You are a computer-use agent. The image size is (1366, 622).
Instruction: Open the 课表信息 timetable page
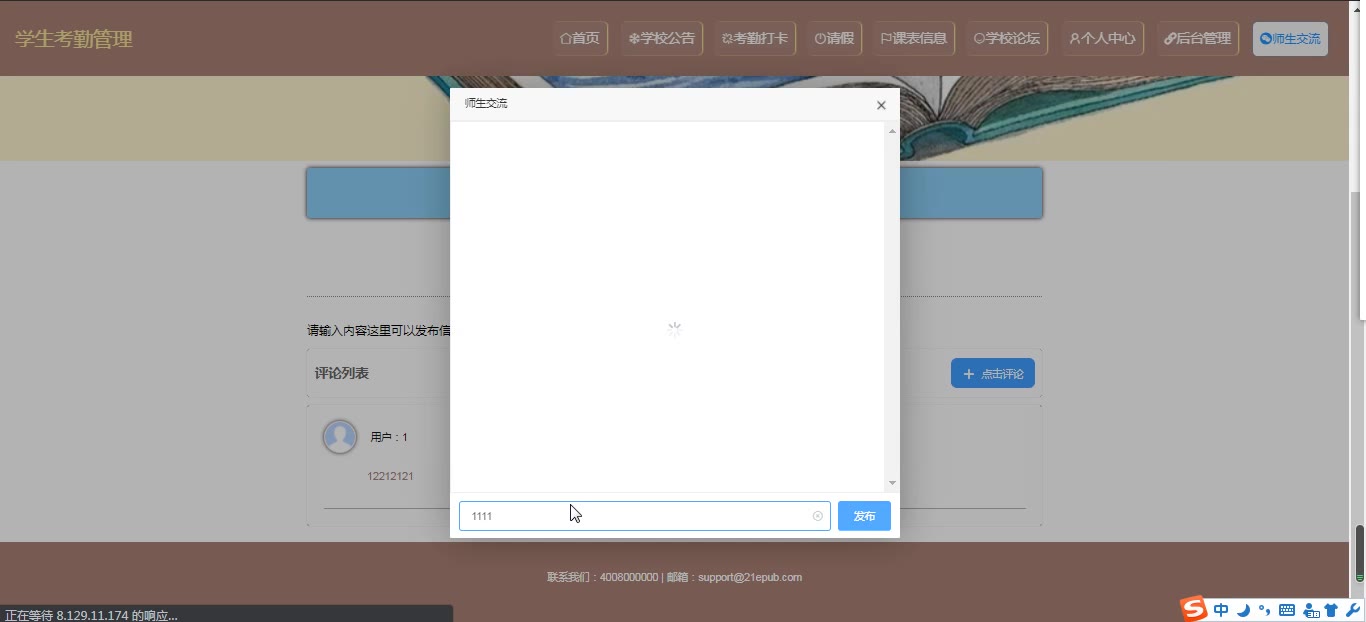tap(914, 39)
